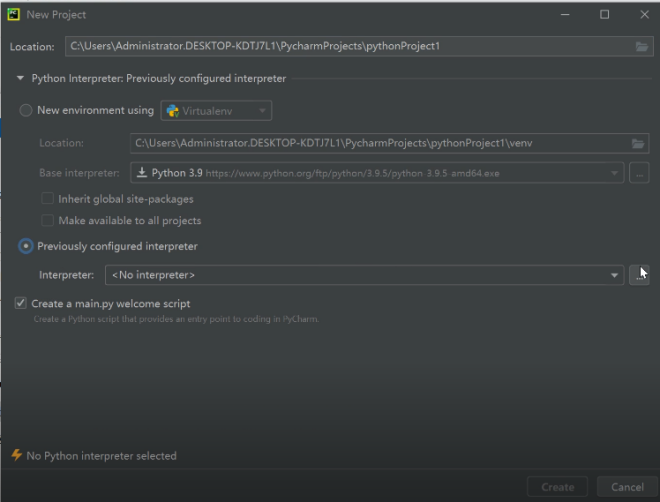Enable Inherit global site-packages checkbox
660x502 pixels.
tap(48, 198)
